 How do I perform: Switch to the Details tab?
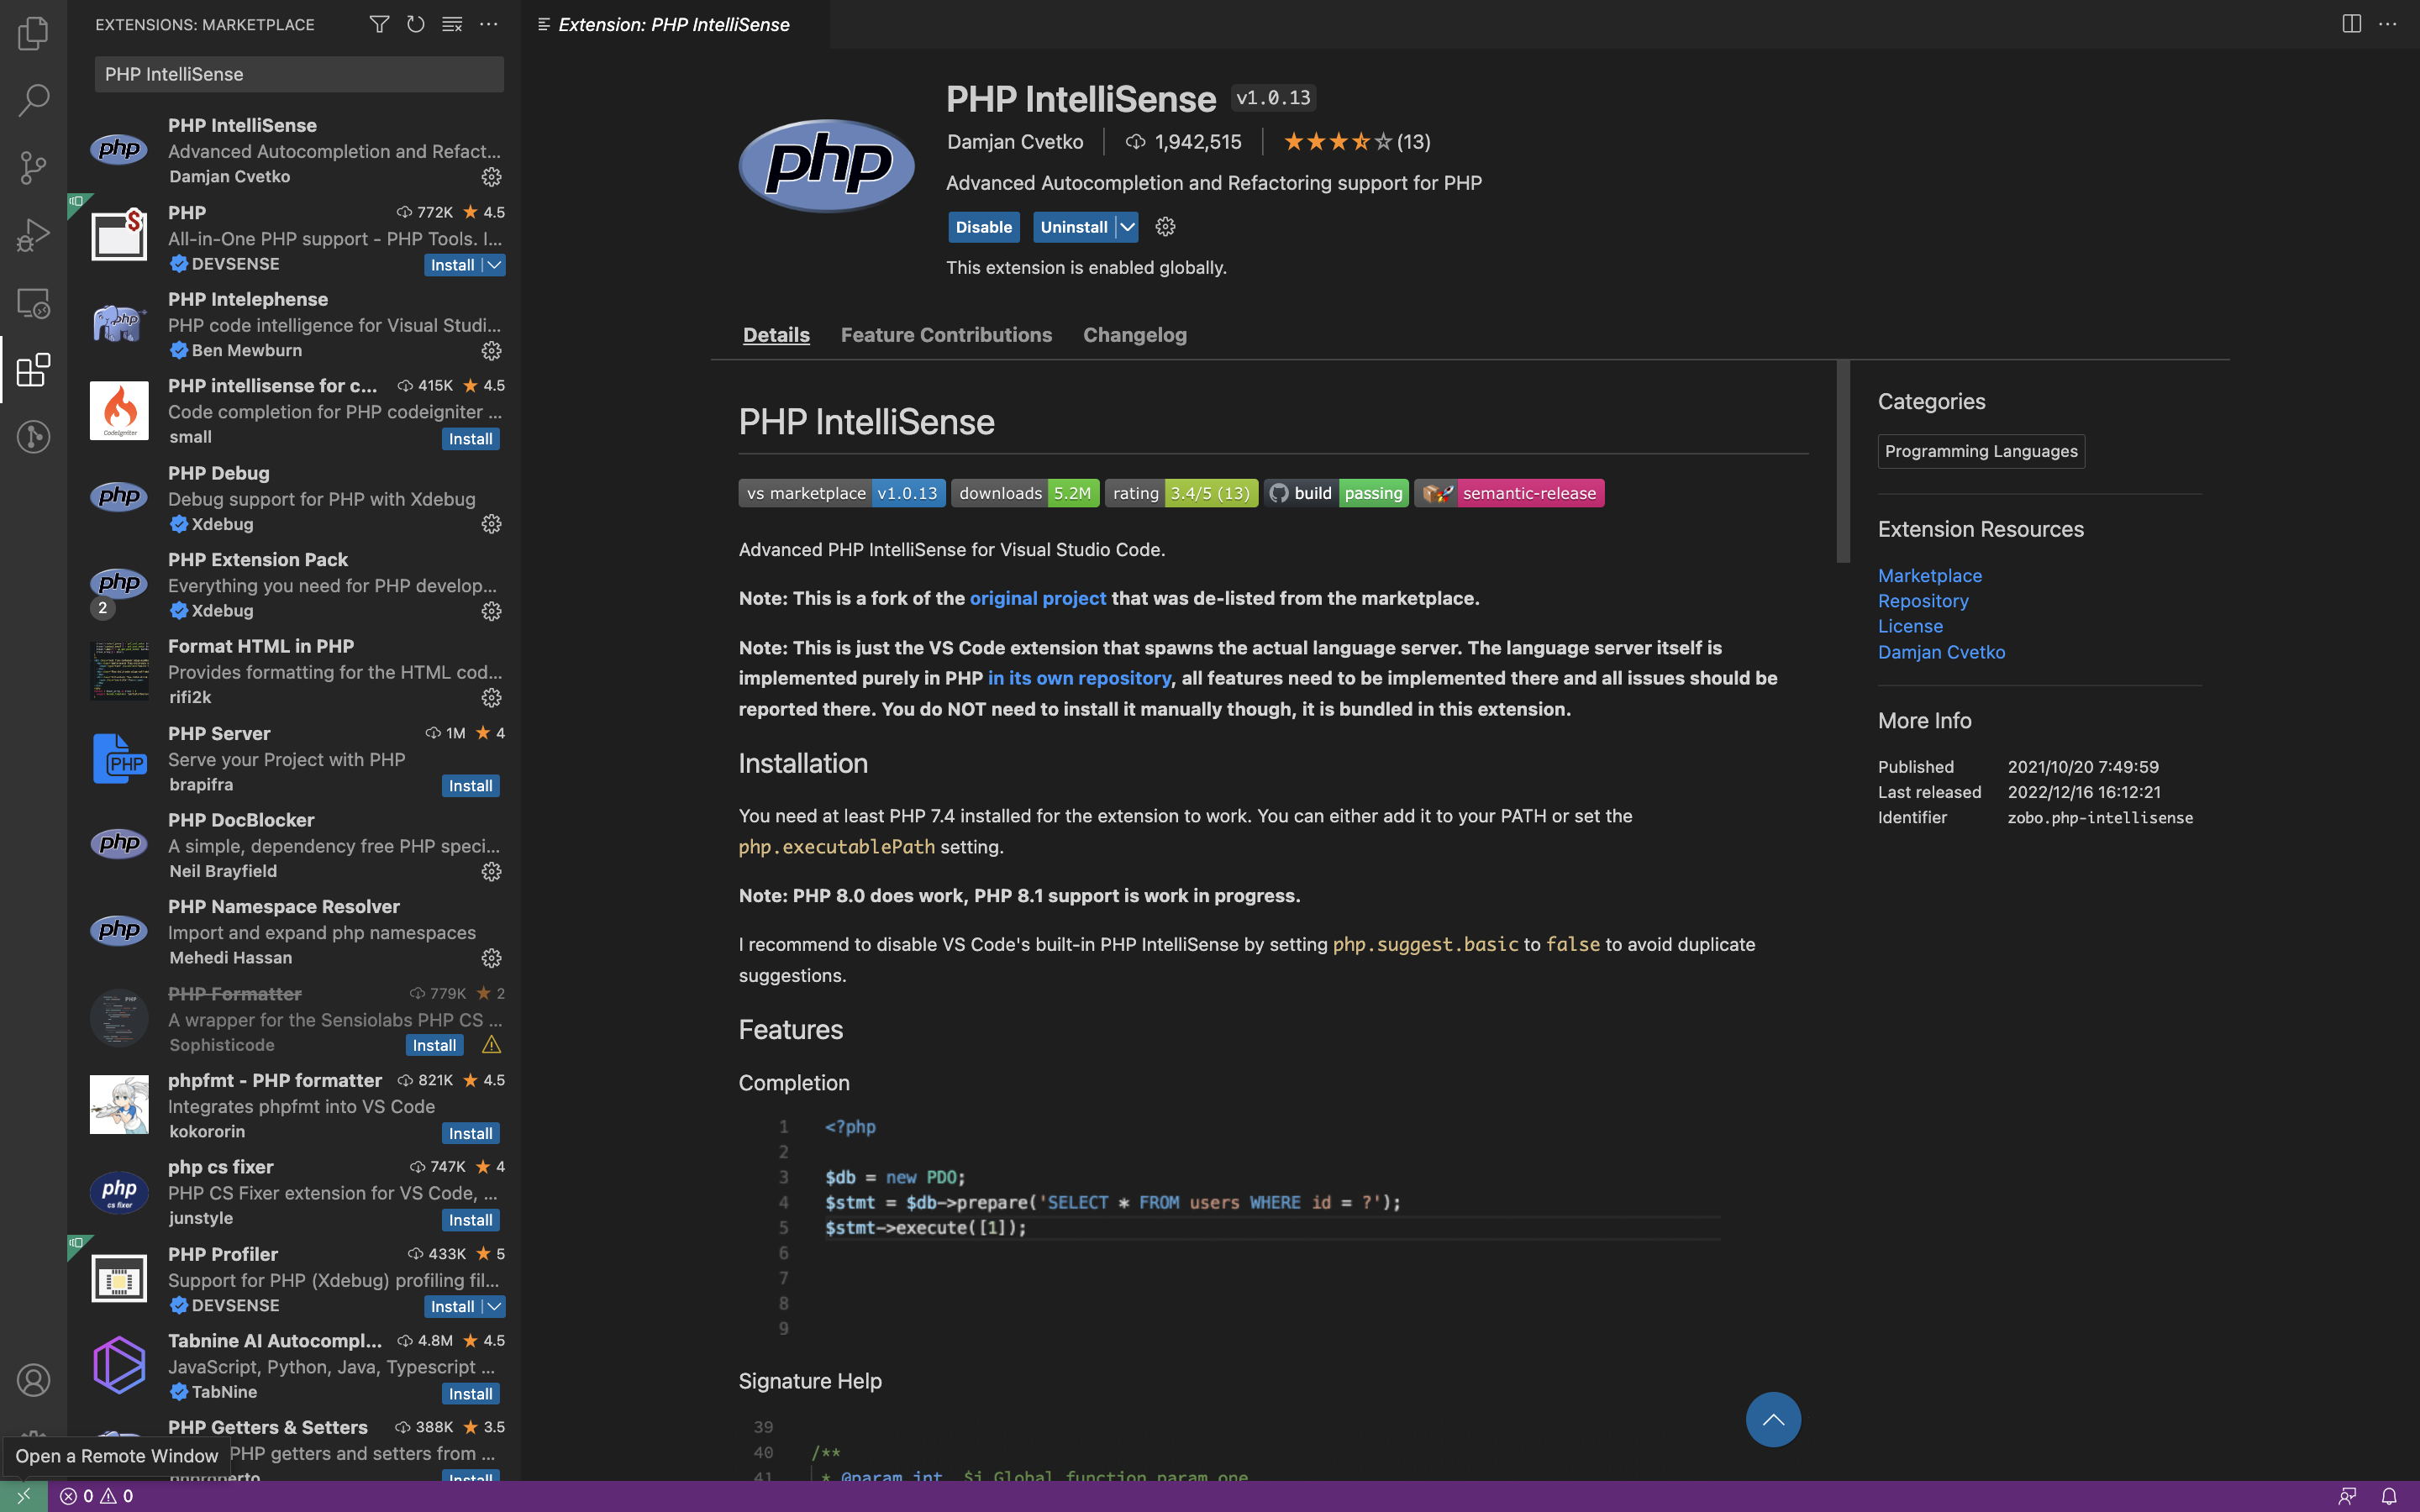[x=776, y=335]
